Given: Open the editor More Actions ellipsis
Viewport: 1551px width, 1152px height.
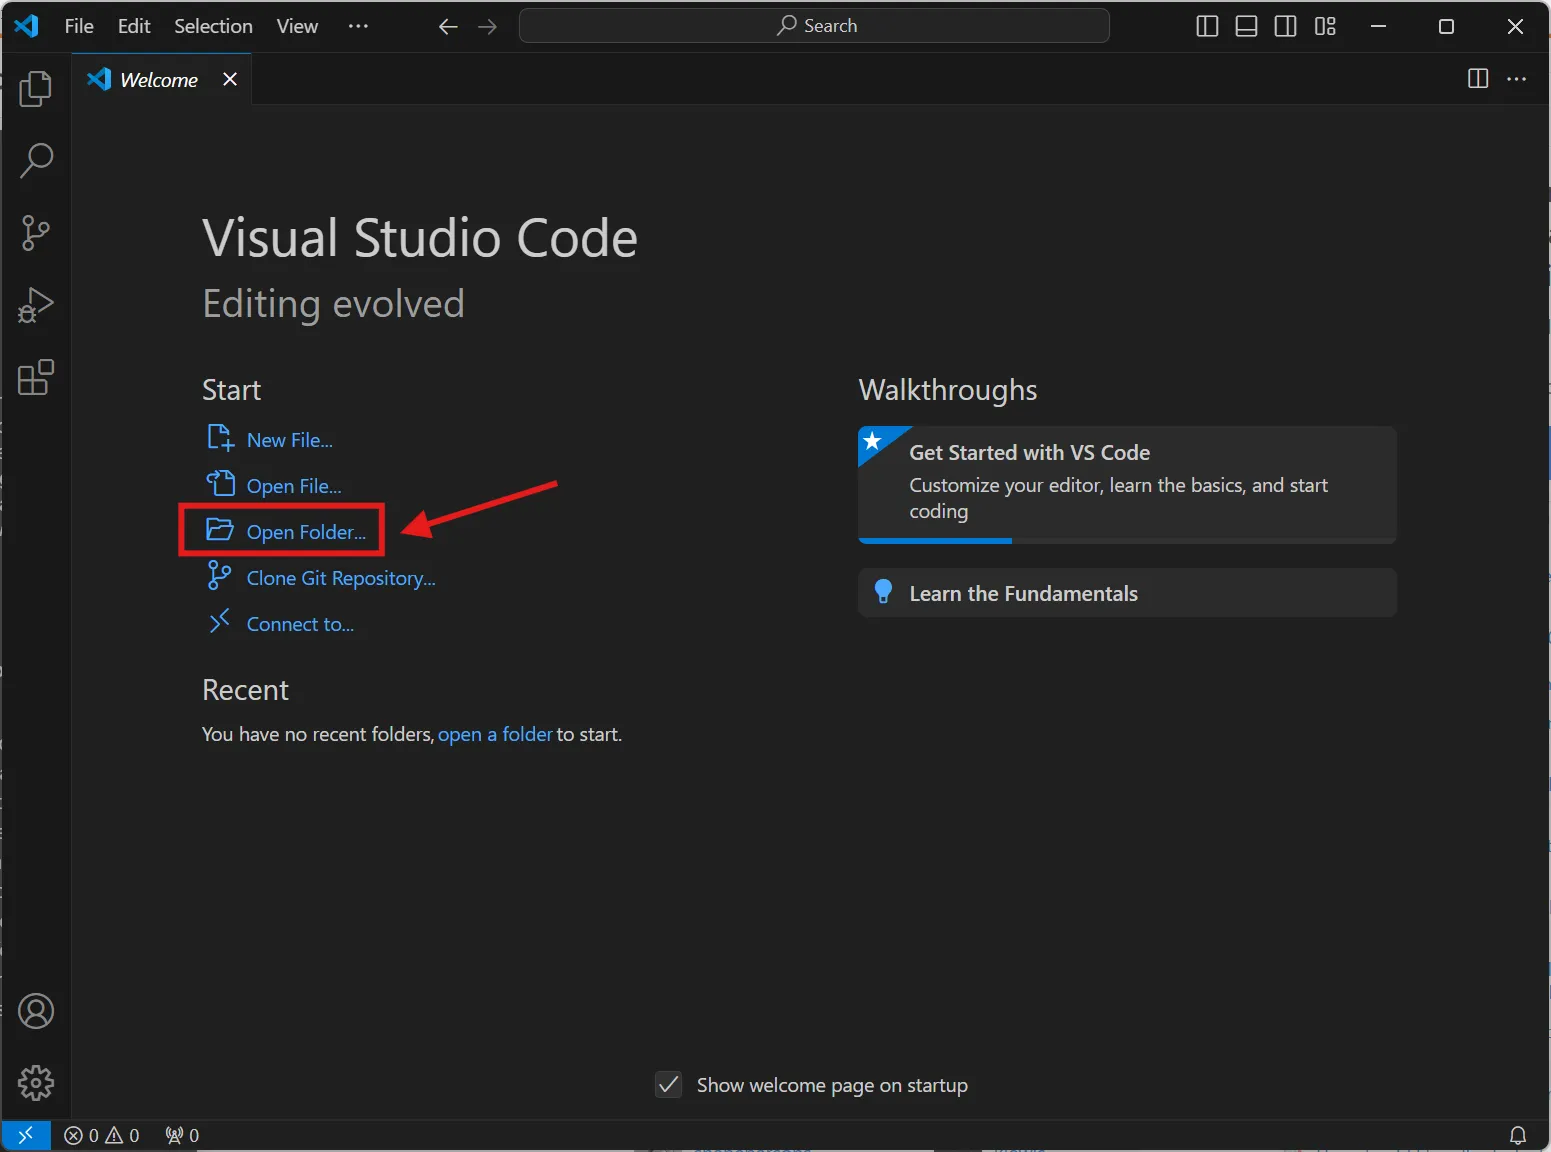Looking at the screenshot, I should pos(1516,79).
